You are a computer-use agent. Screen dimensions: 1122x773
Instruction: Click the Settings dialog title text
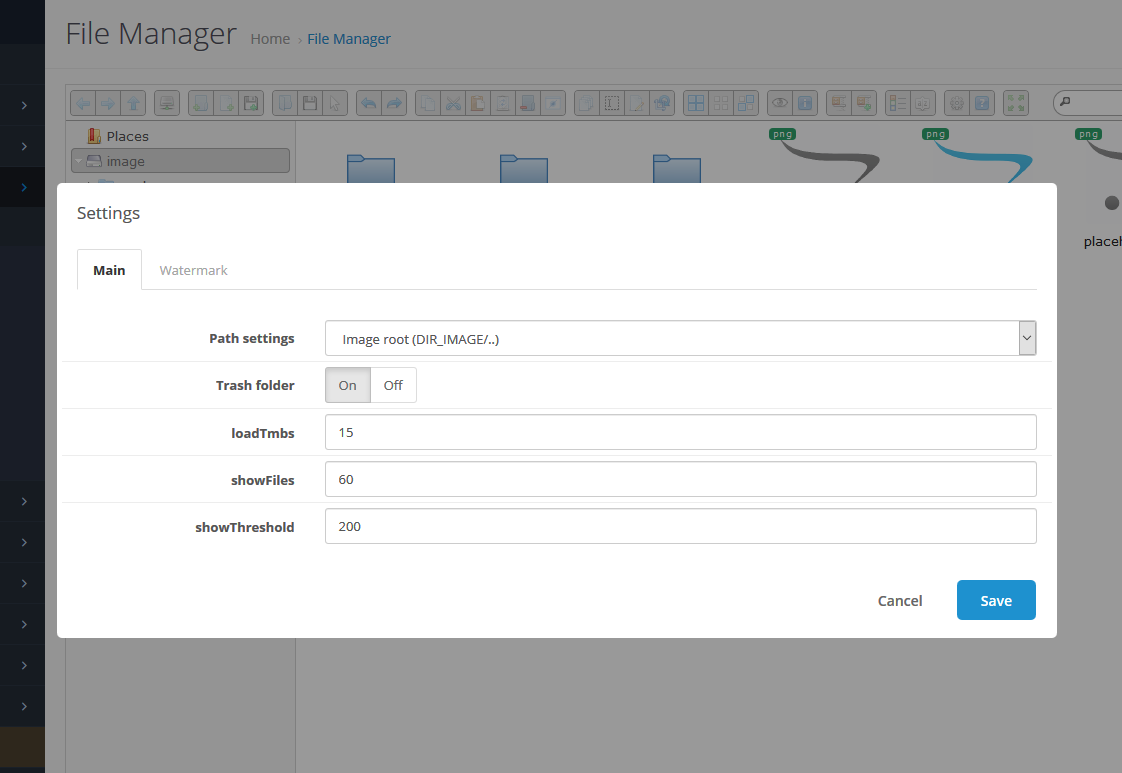pyautogui.click(x=109, y=213)
